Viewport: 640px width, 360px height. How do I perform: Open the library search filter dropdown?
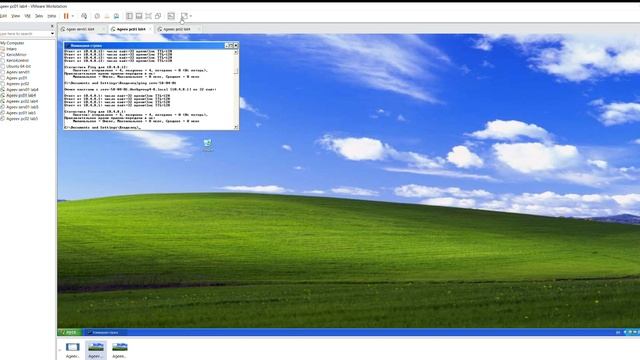pos(52,33)
